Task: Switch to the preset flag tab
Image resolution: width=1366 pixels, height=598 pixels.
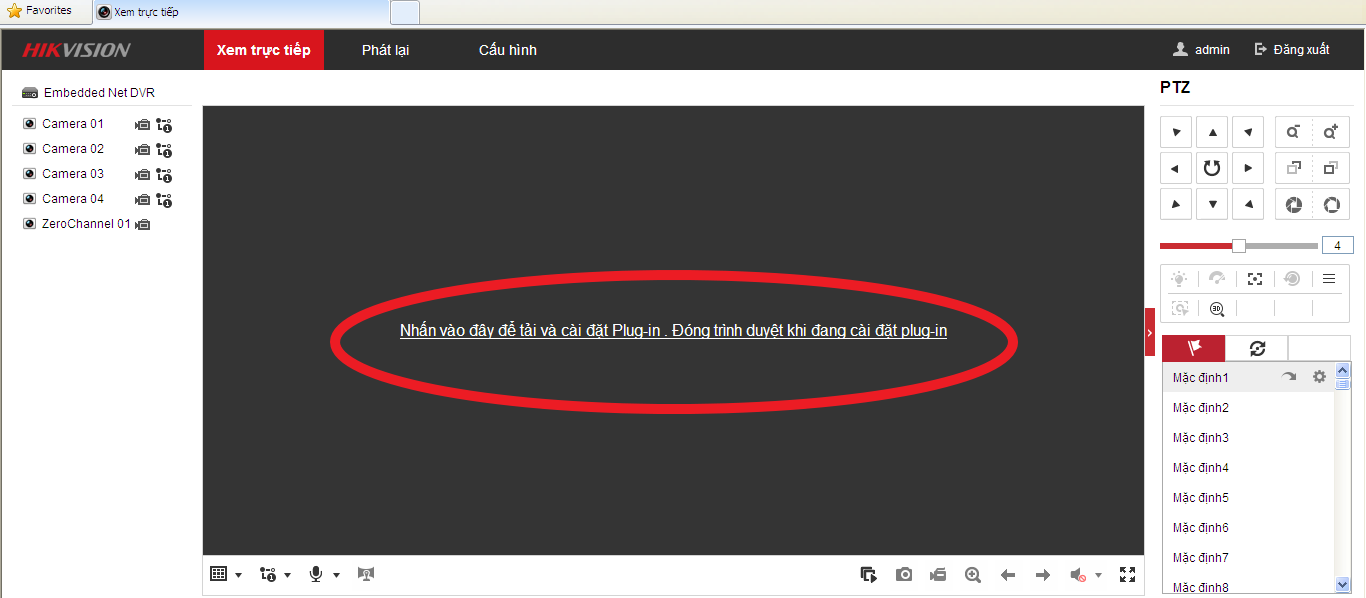Action: tap(1193, 348)
